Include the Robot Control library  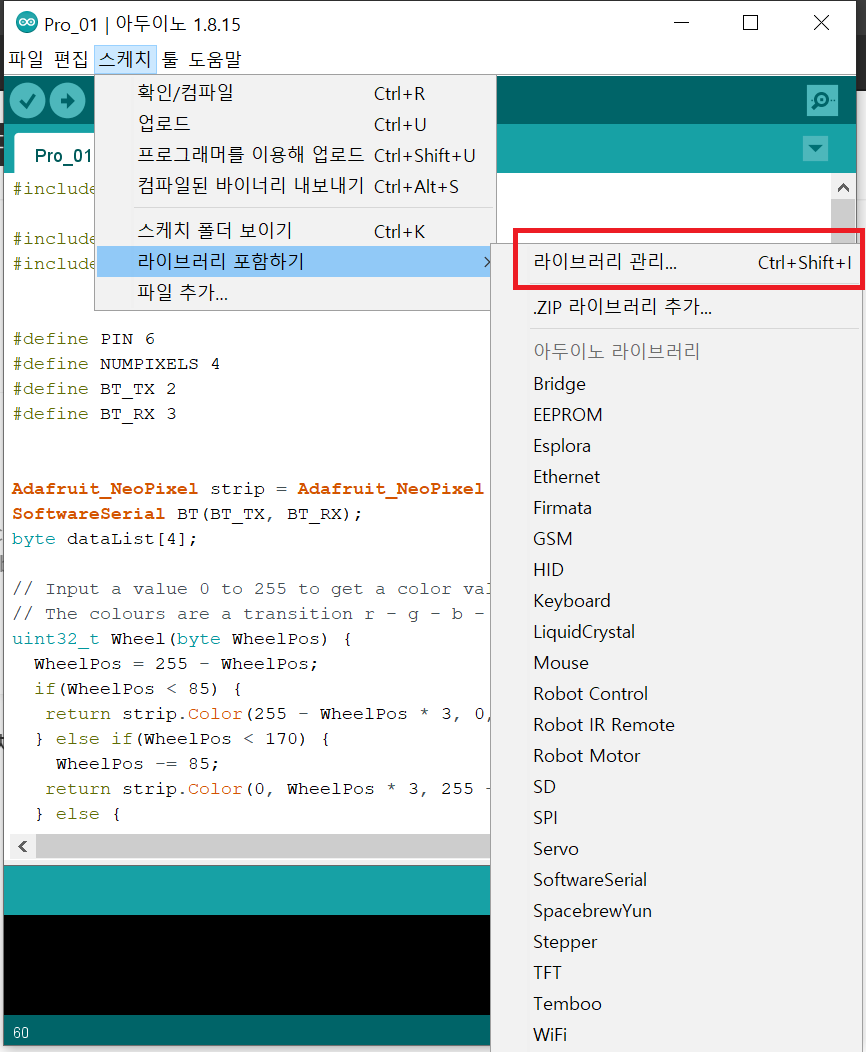pos(678,694)
